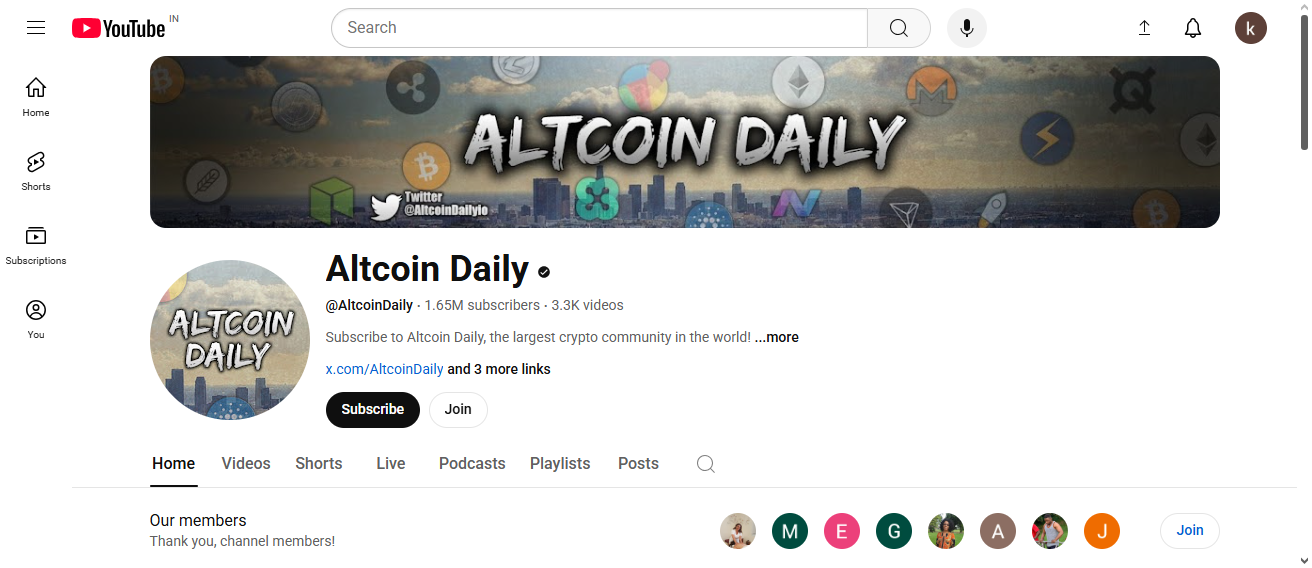The height and width of the screenshot is (568, 1312).
Task: Subscribe to Altcoin Daily
Action: 373,410
